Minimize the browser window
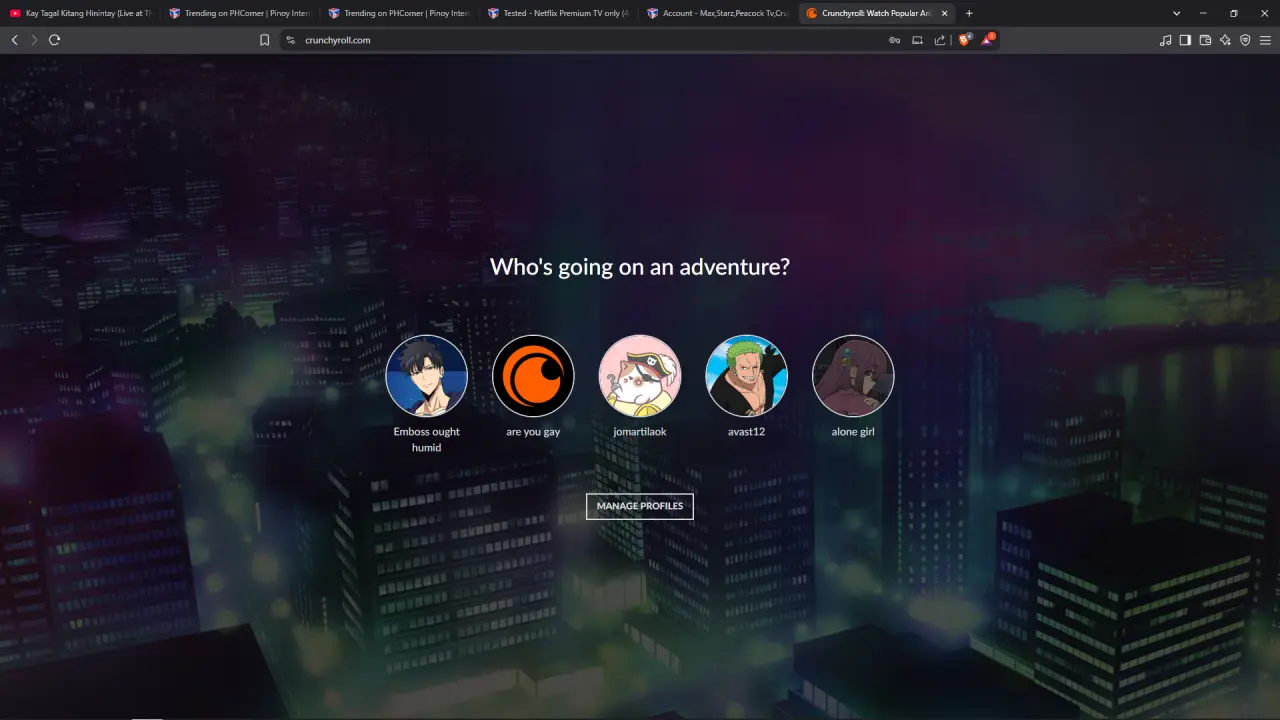The height and width of the screenshot is (720, 1280). pyautogui.click(x=1203, y=13)
